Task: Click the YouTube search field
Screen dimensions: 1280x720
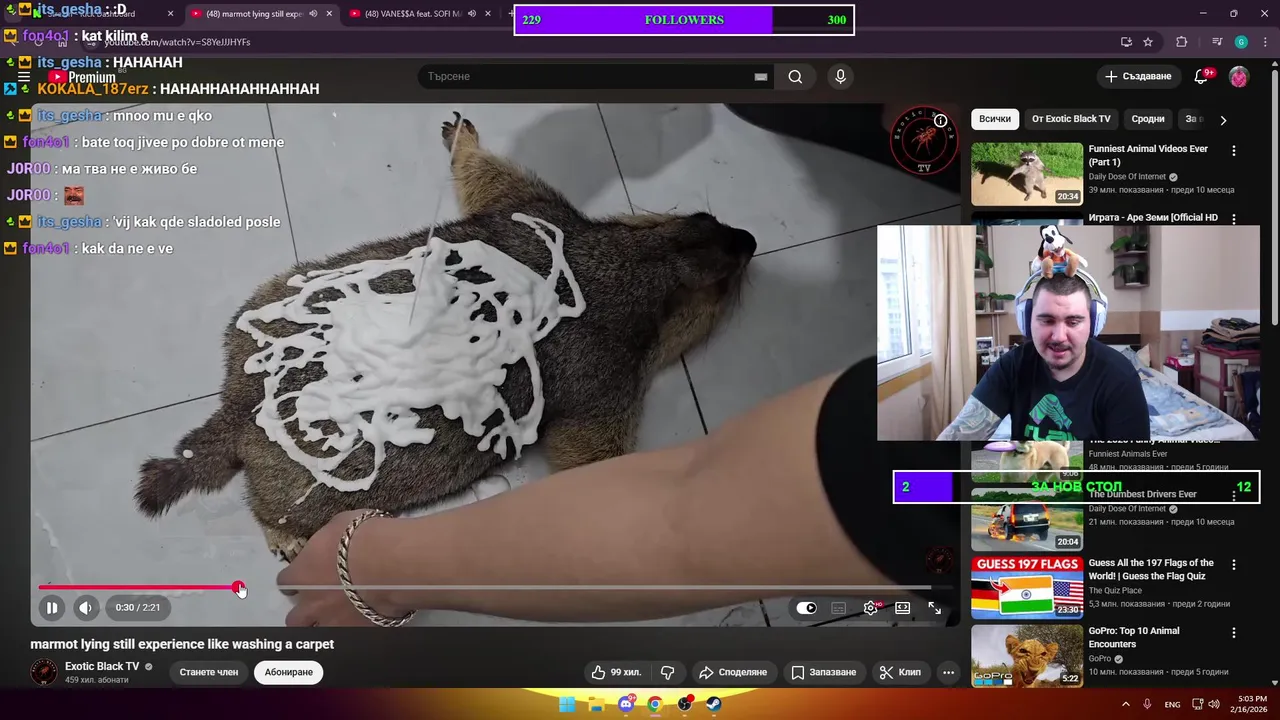Action: [585, 76]
